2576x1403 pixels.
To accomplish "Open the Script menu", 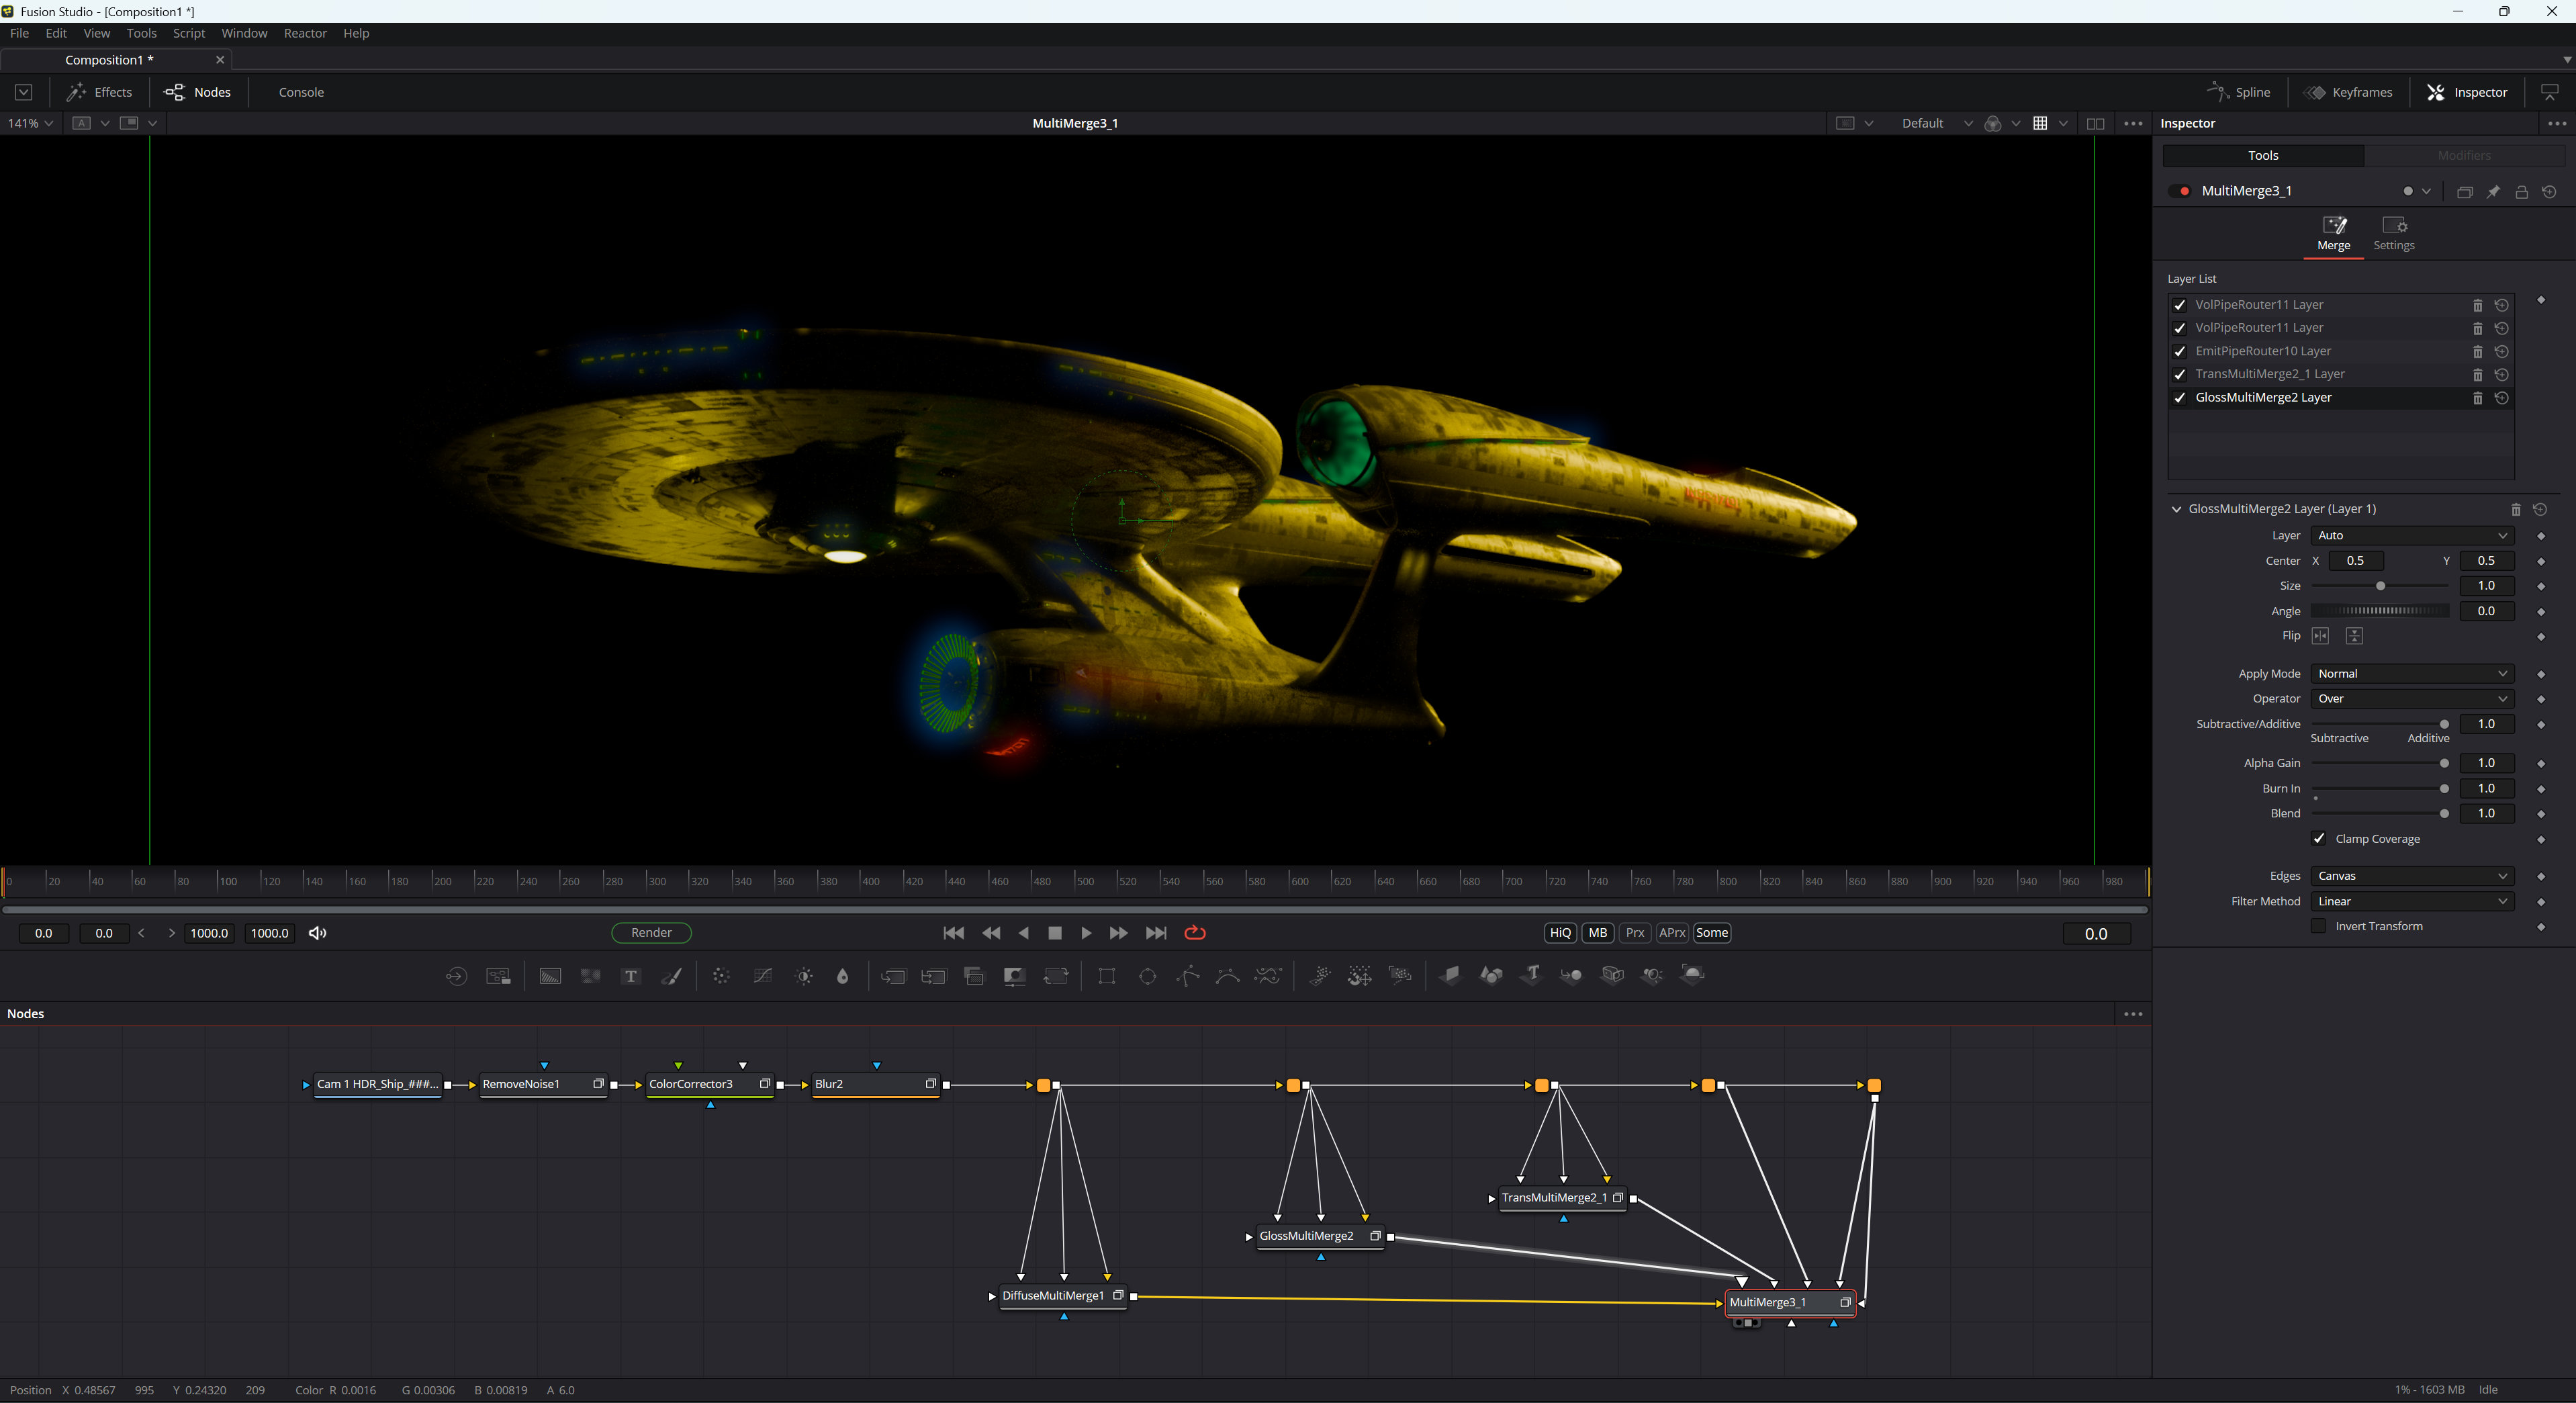I will tap(189, 33).
